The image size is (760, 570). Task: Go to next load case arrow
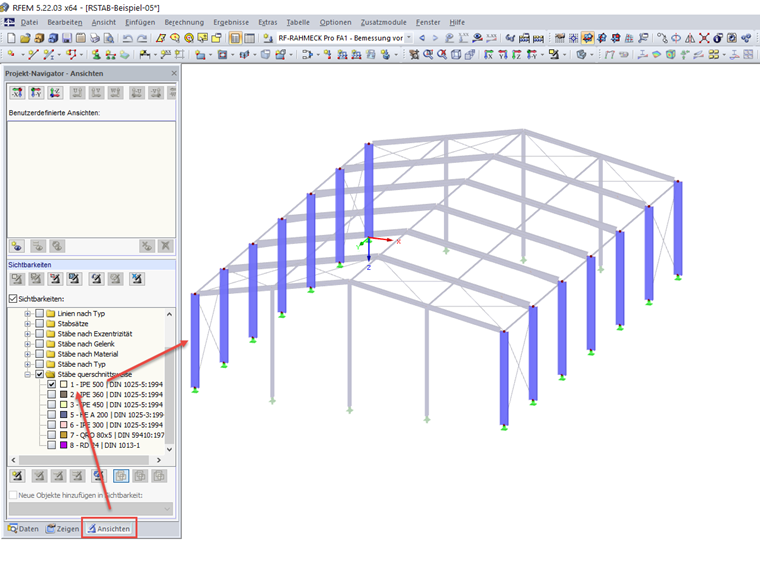point(435,38)
